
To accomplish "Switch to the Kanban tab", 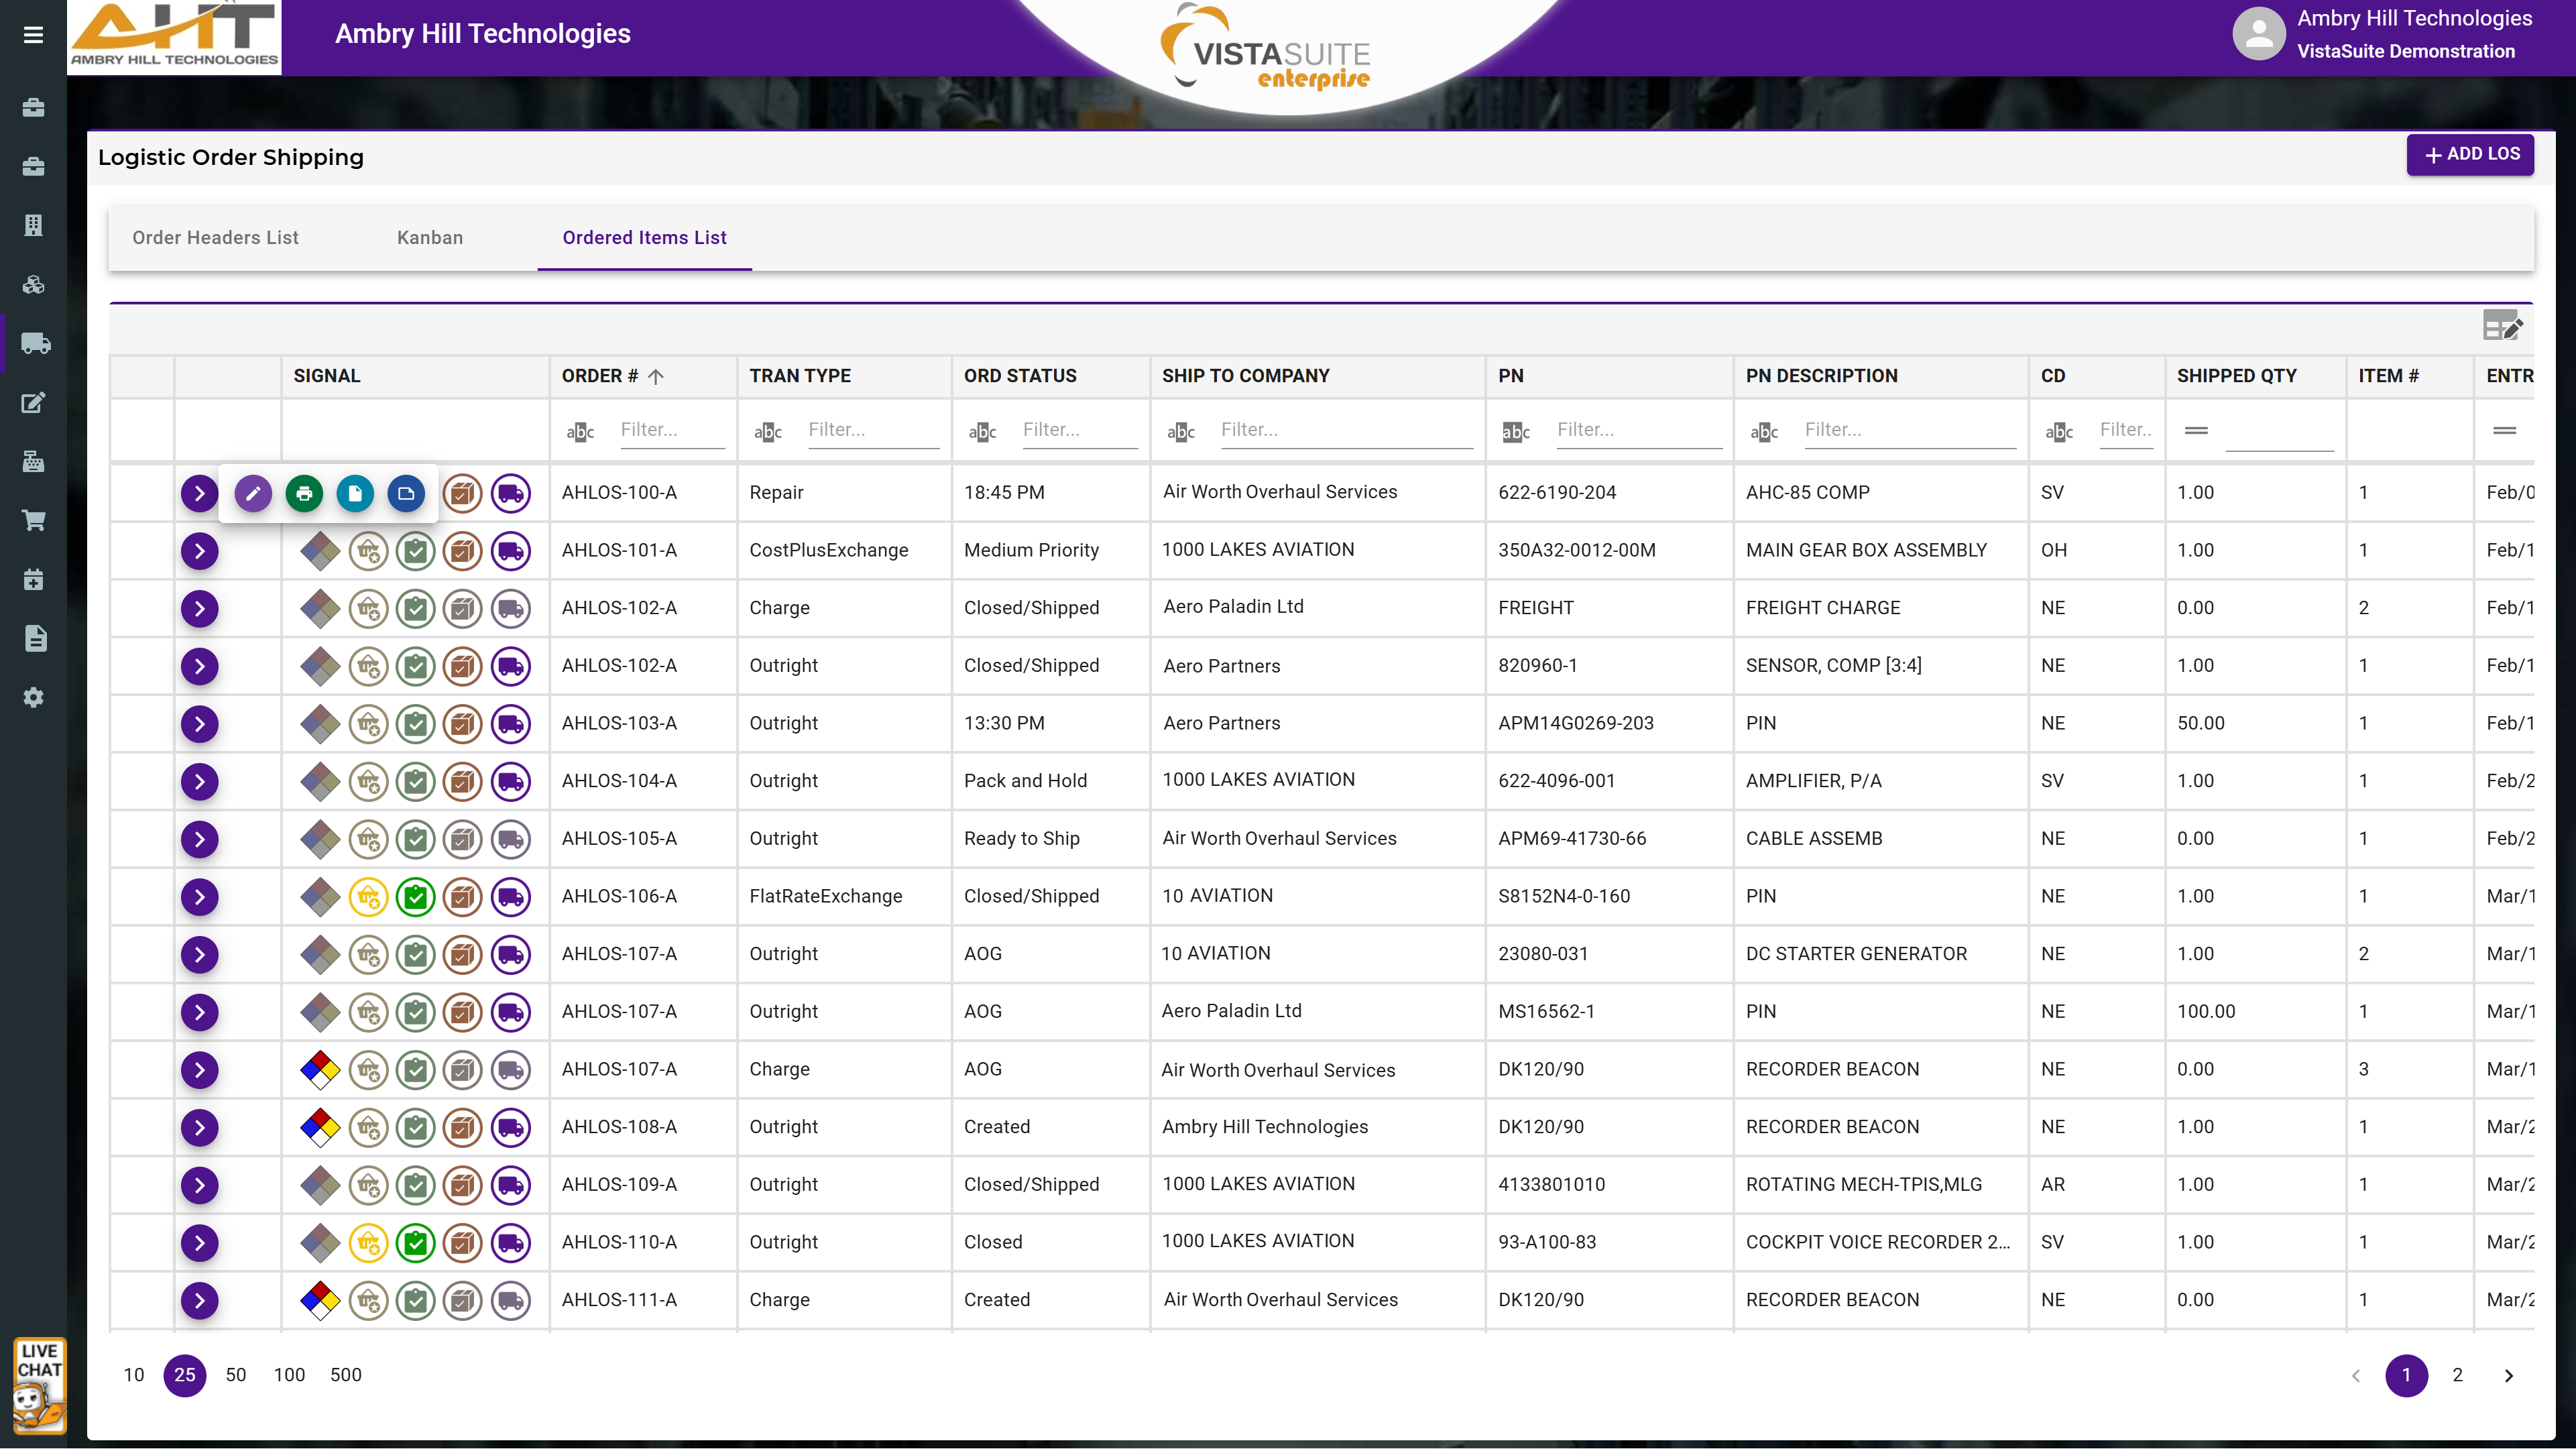I will point(430,238).
